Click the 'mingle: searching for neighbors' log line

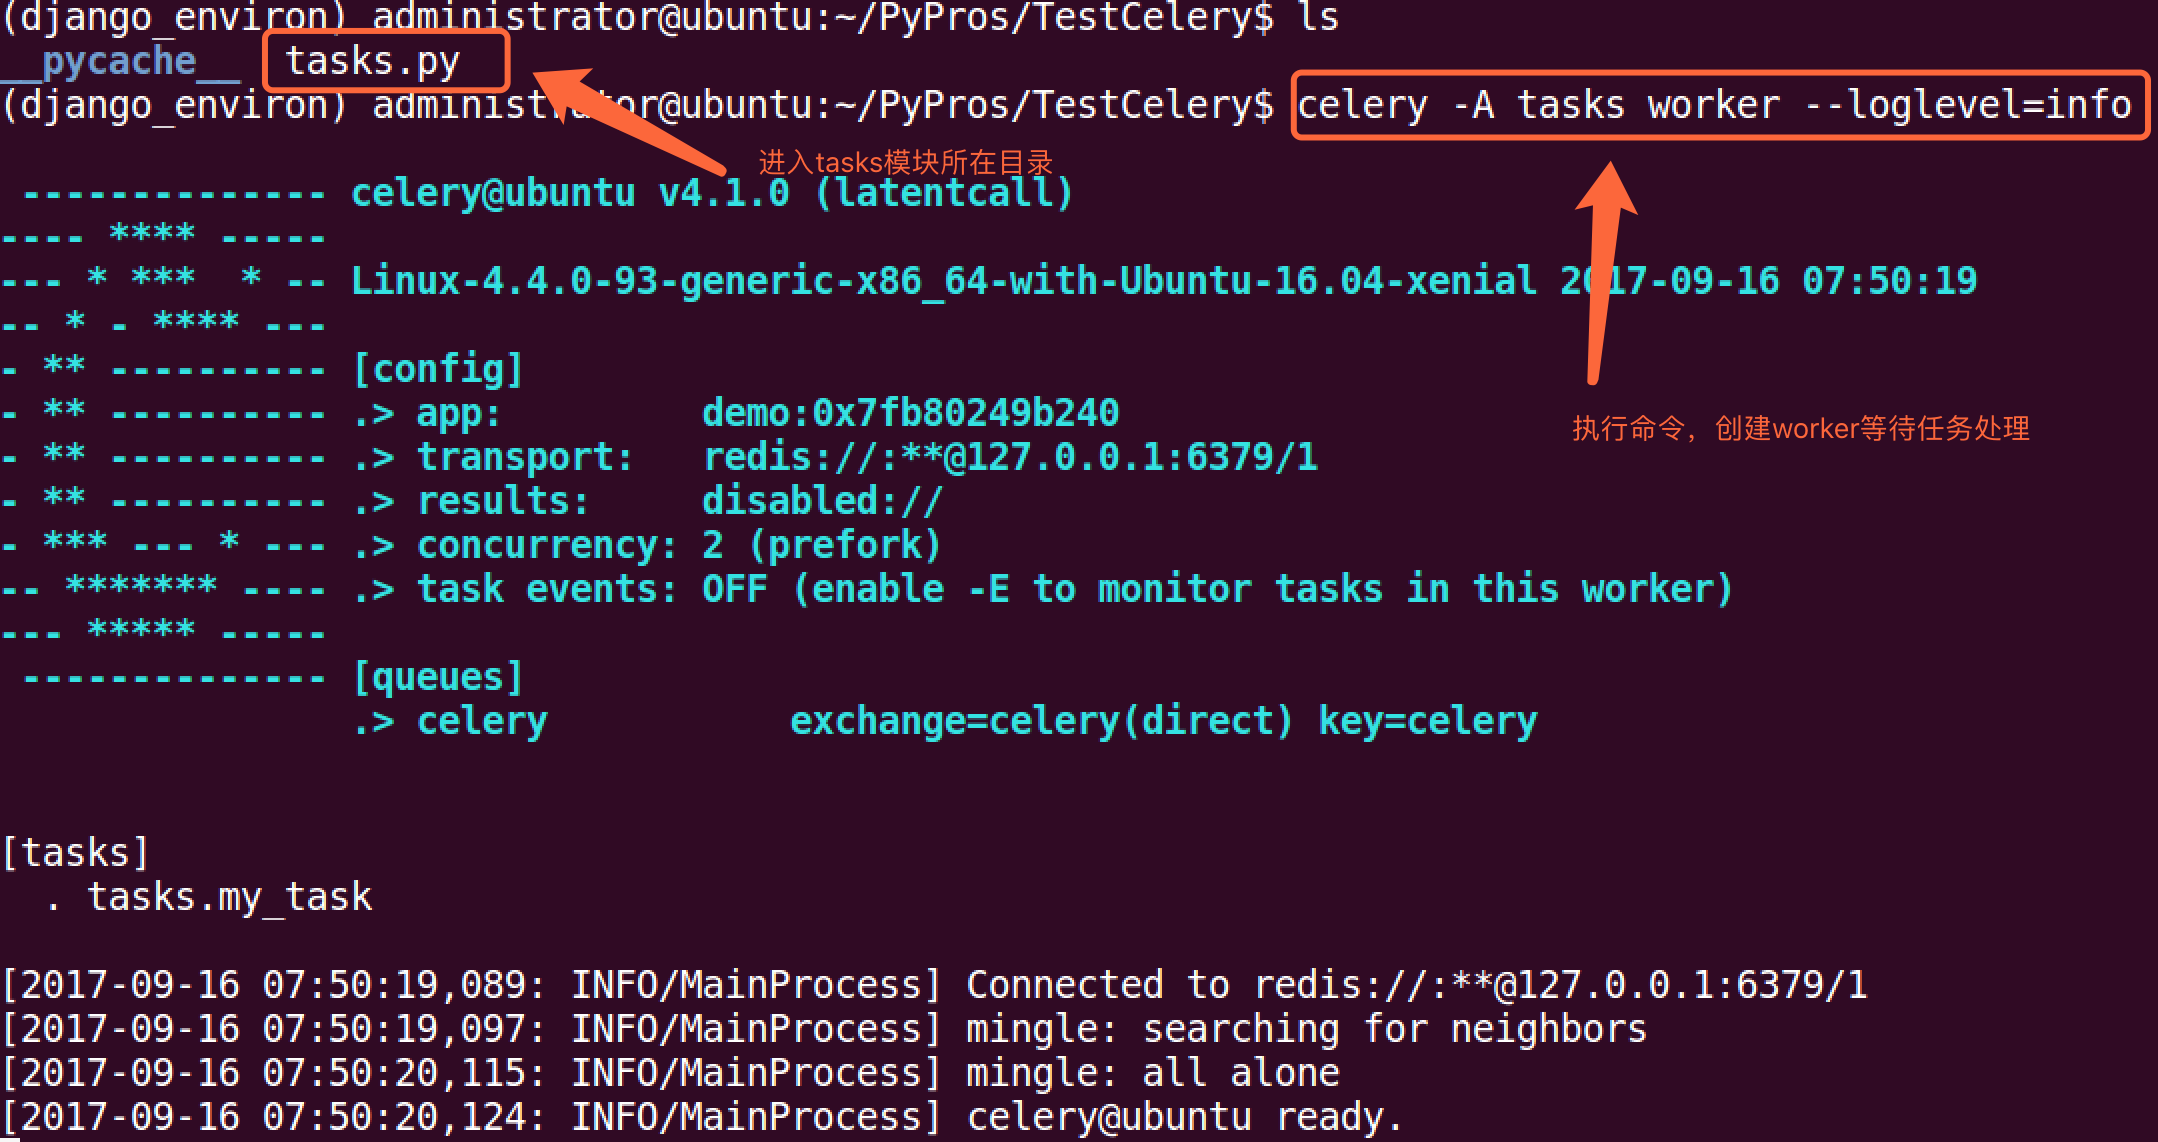pos(824,1029)
